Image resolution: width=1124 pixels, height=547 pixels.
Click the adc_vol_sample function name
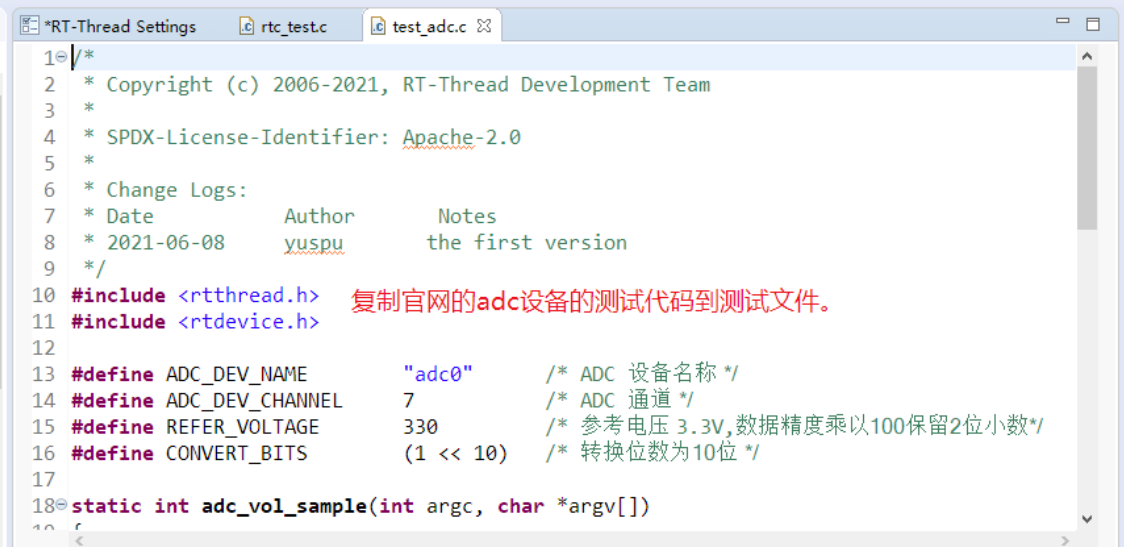pyautogui.click(x=284, y=506)
